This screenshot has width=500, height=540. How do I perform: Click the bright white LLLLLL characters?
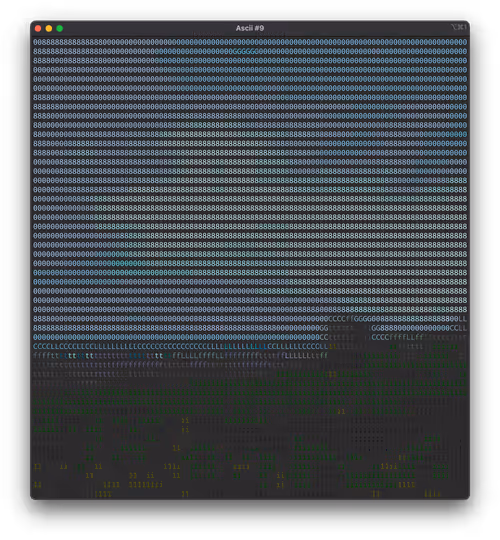pos(297,355)
